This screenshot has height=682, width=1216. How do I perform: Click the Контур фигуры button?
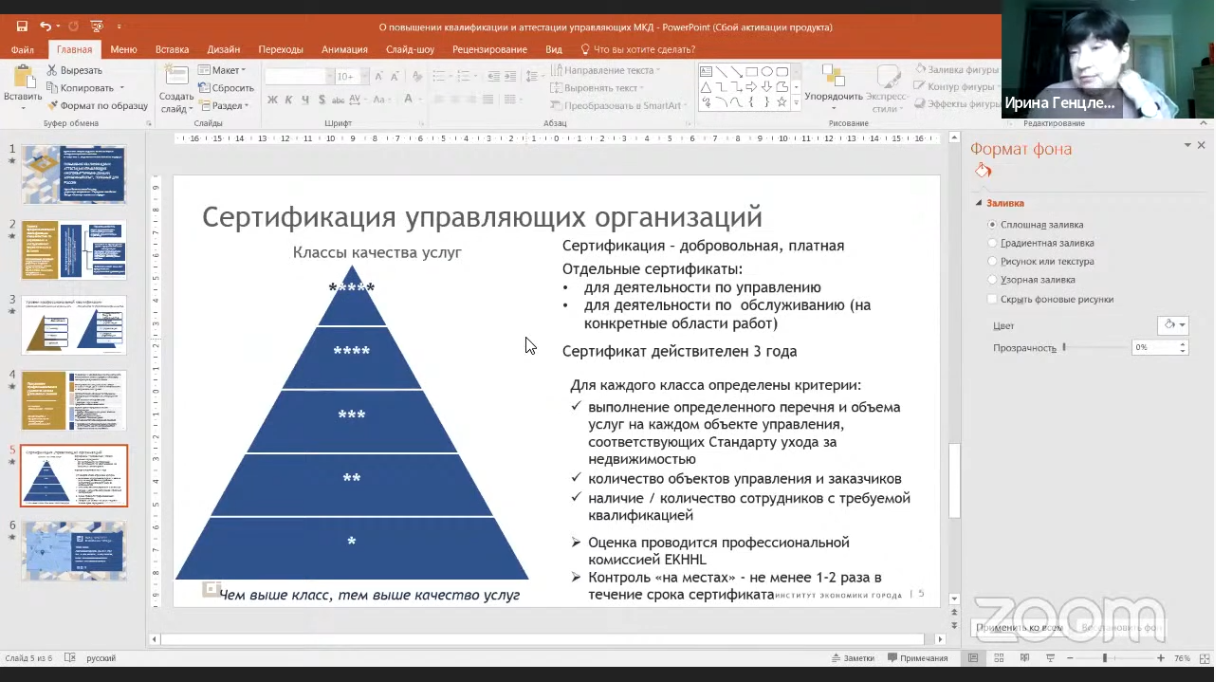point(957,87)
